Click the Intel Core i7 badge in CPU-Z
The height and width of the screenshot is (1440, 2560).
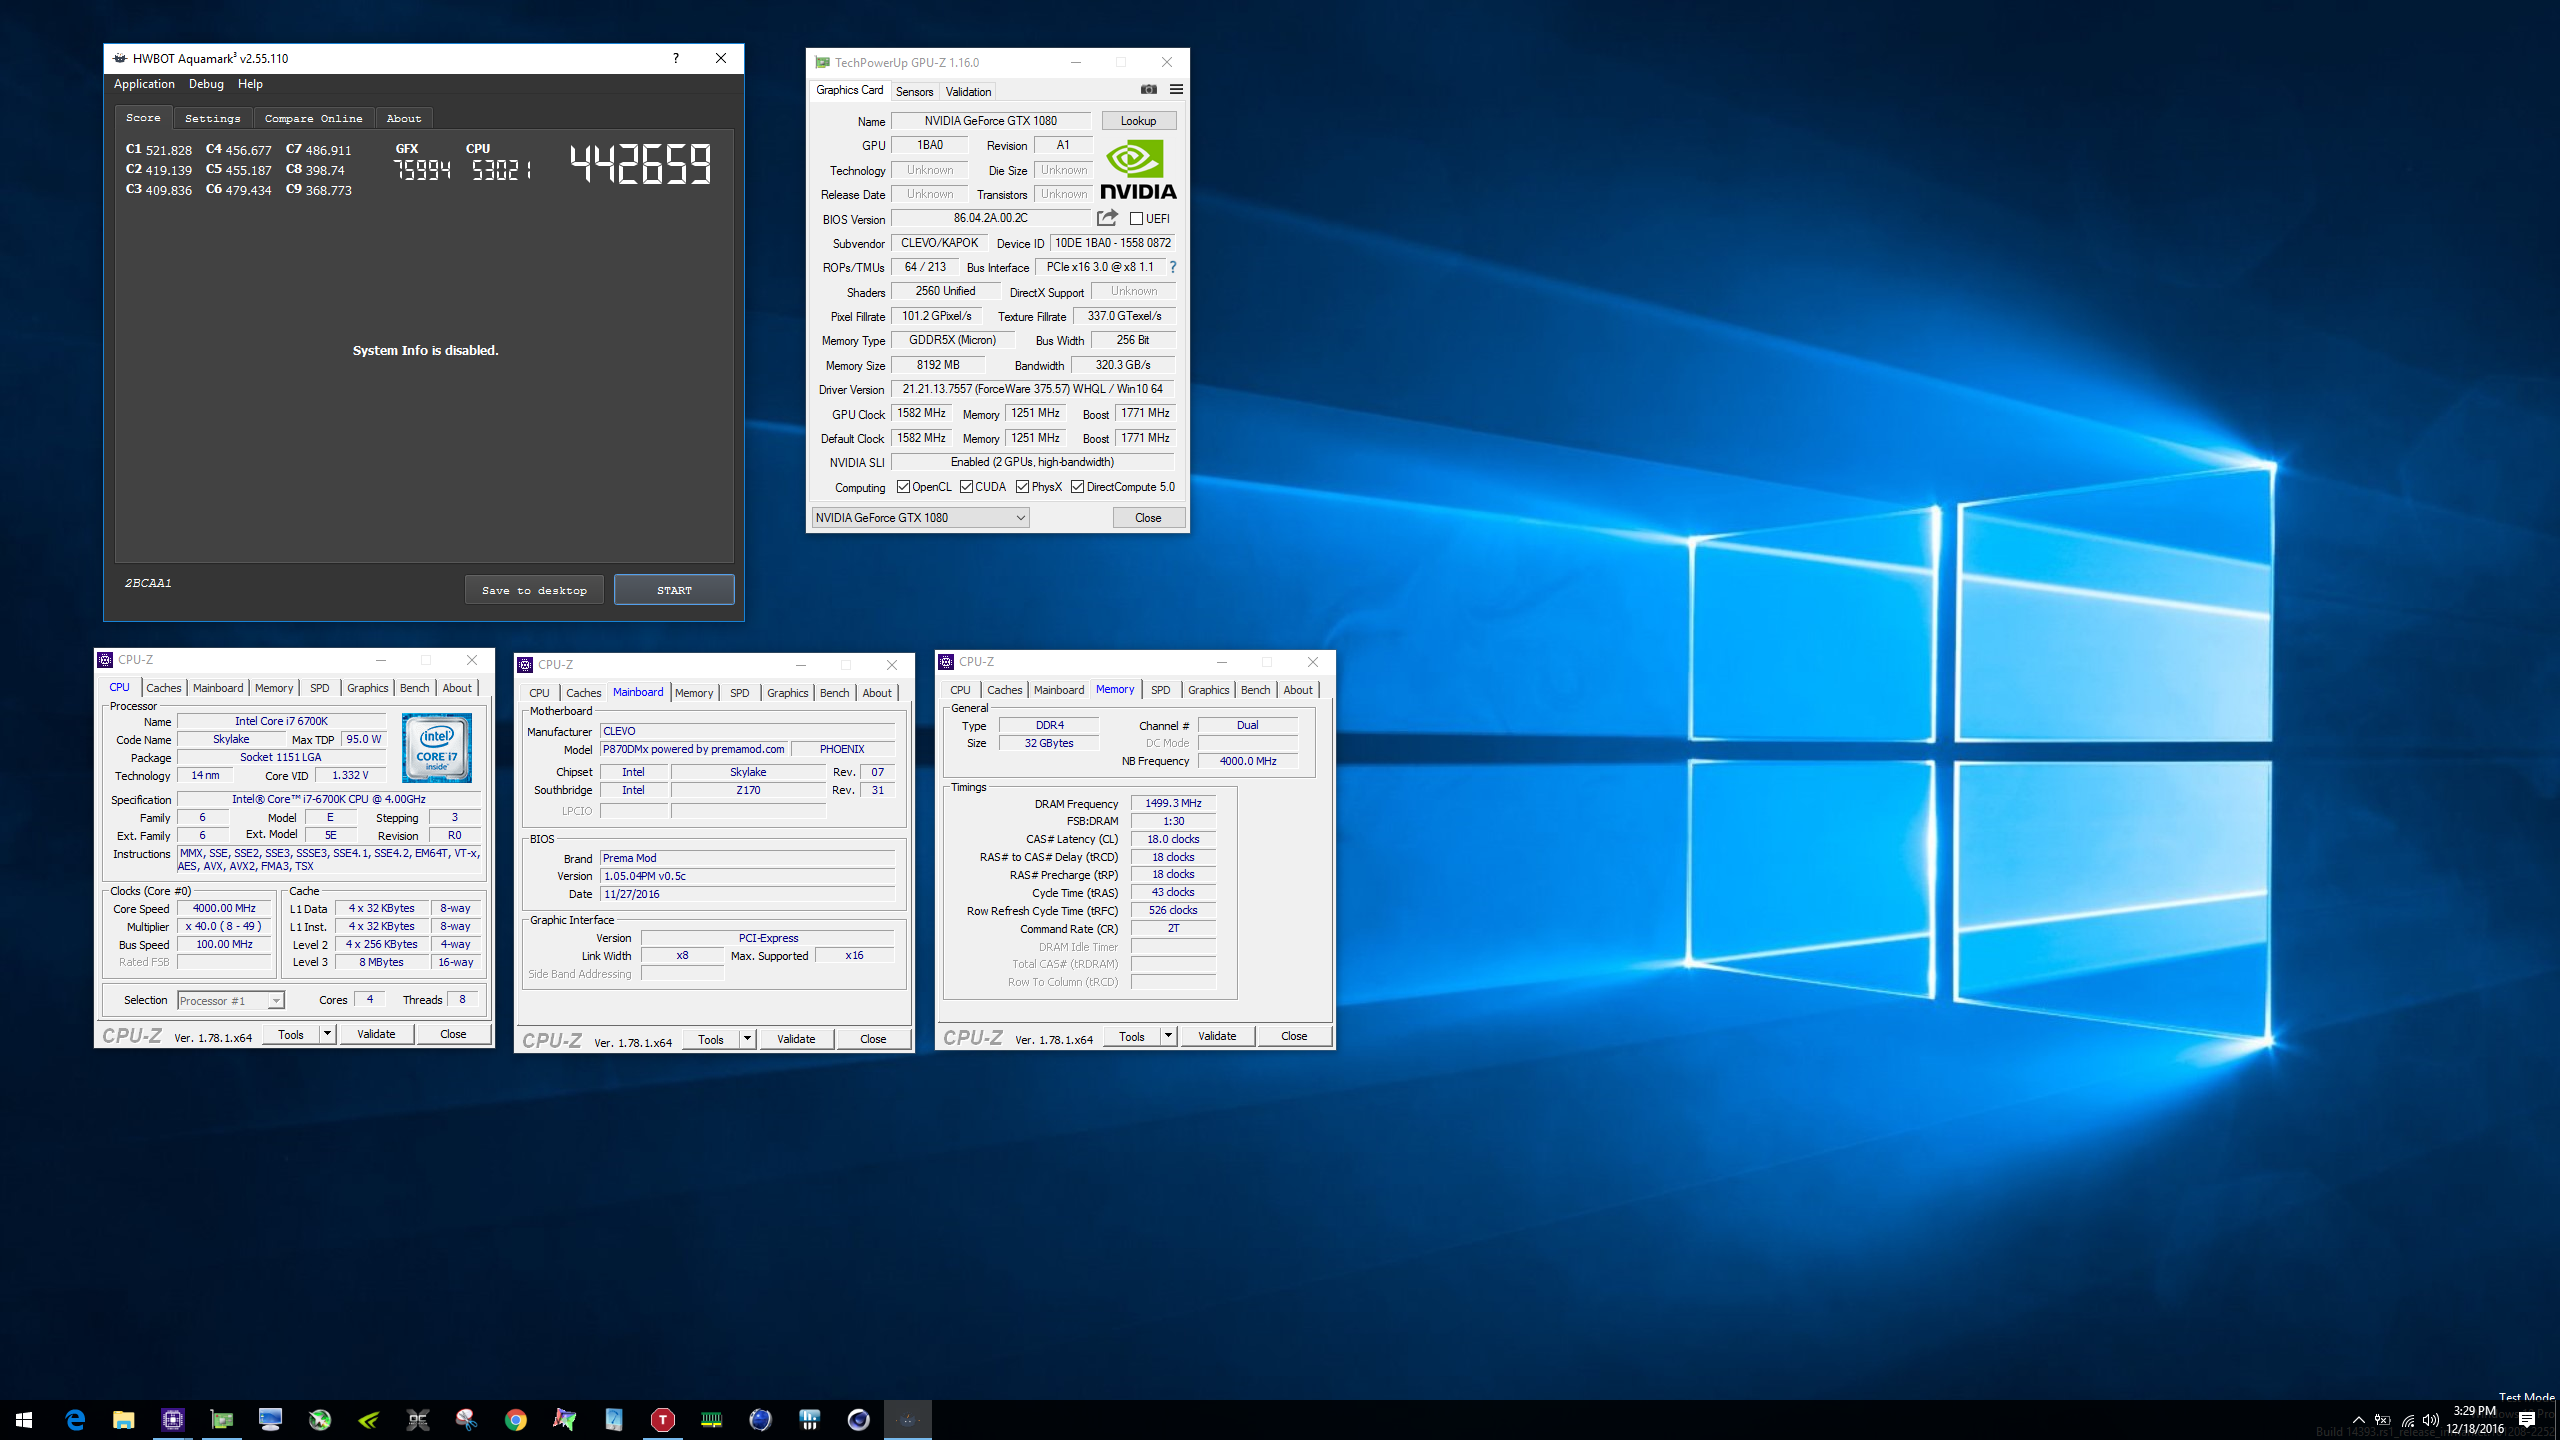point(437,748)
